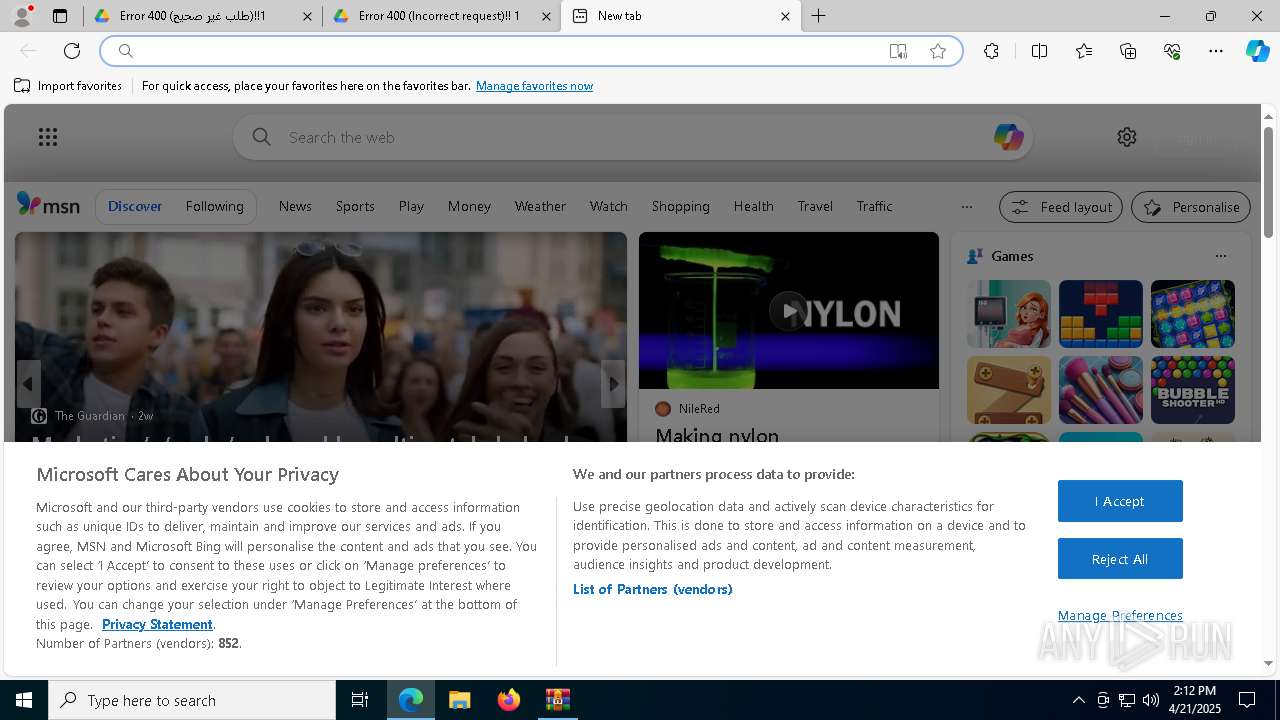1280x720 pixels.
Task: Open the Weather category
Action: [540, 206]
